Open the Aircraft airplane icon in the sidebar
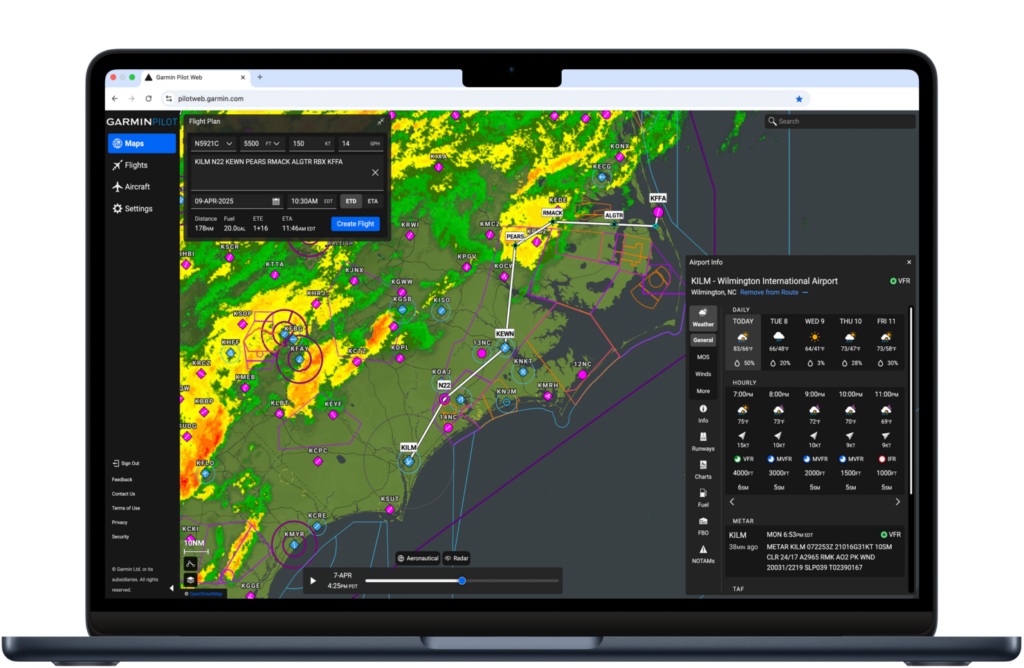Screen dimensions: 1024x668 click(117, 187)
